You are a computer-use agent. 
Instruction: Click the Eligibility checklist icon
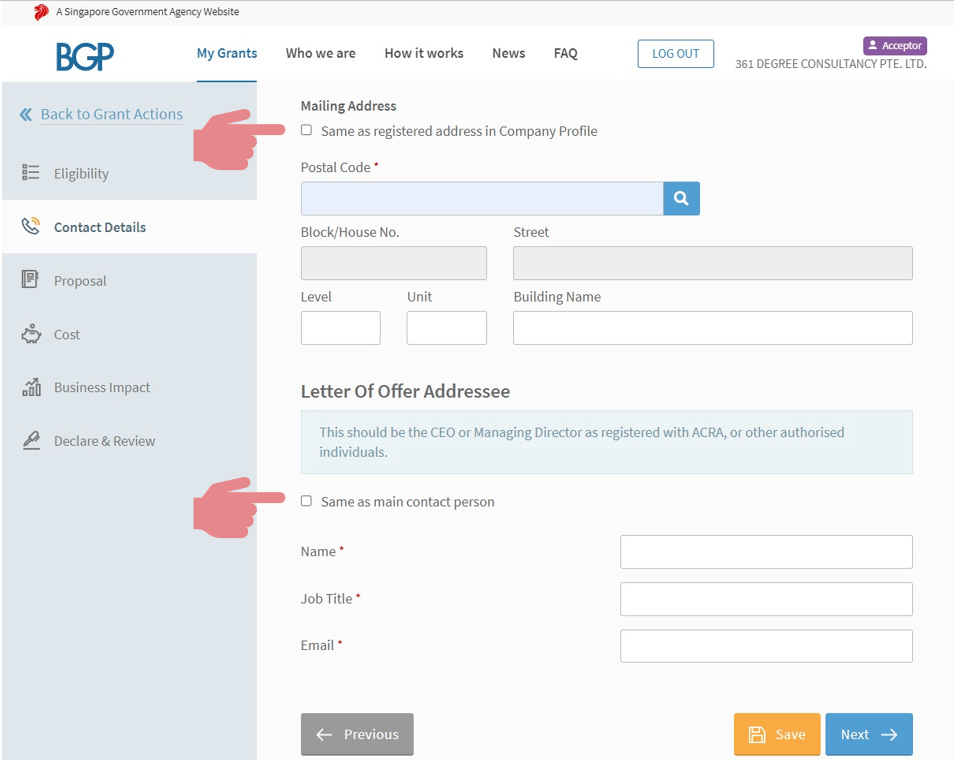[x=31, y=173]
